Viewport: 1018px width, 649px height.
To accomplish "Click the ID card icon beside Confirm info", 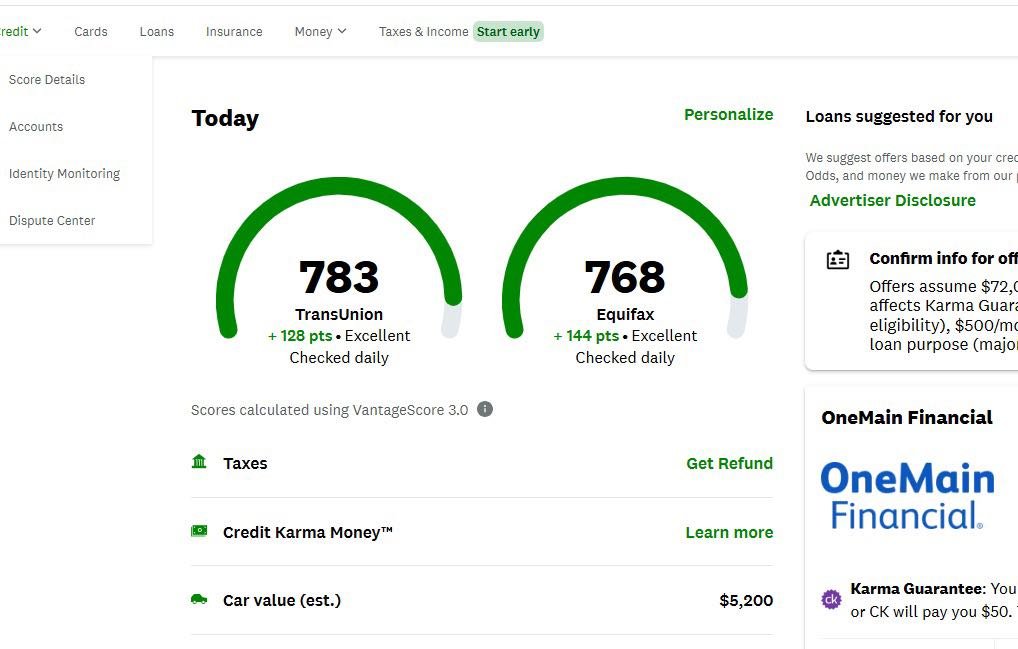I will coord(838,260).
